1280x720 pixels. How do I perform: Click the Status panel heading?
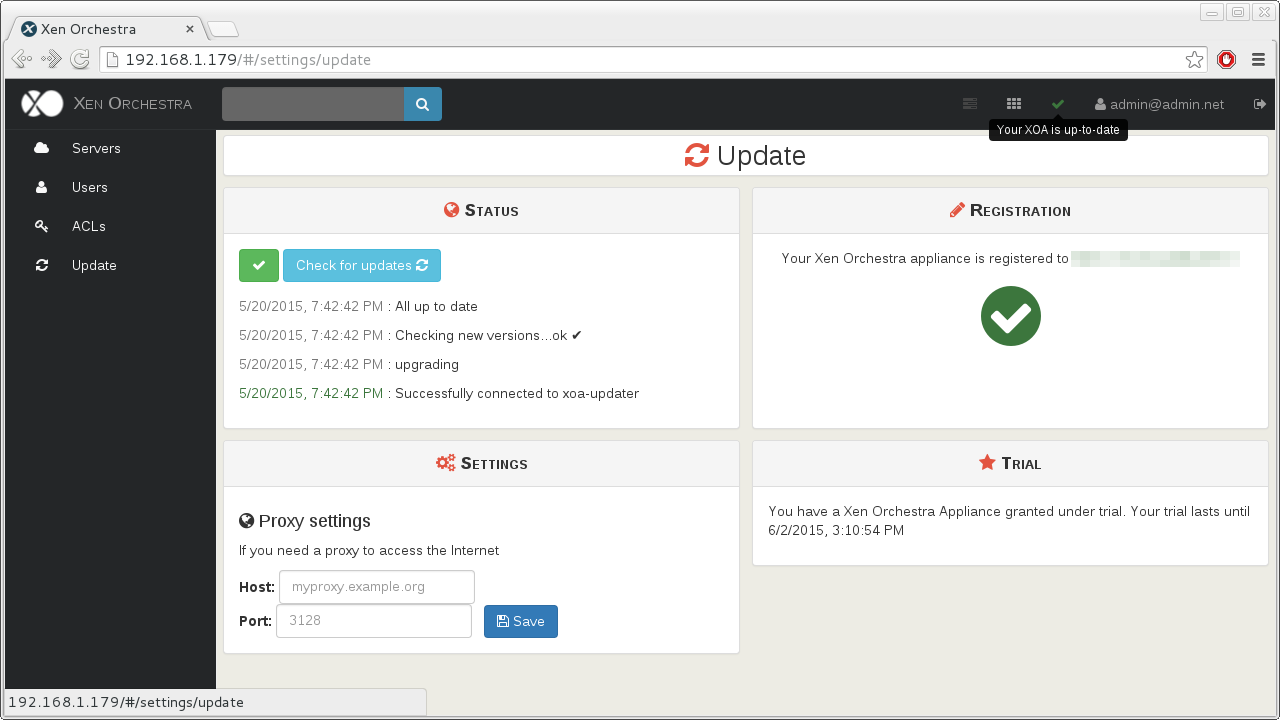(481, 211)
